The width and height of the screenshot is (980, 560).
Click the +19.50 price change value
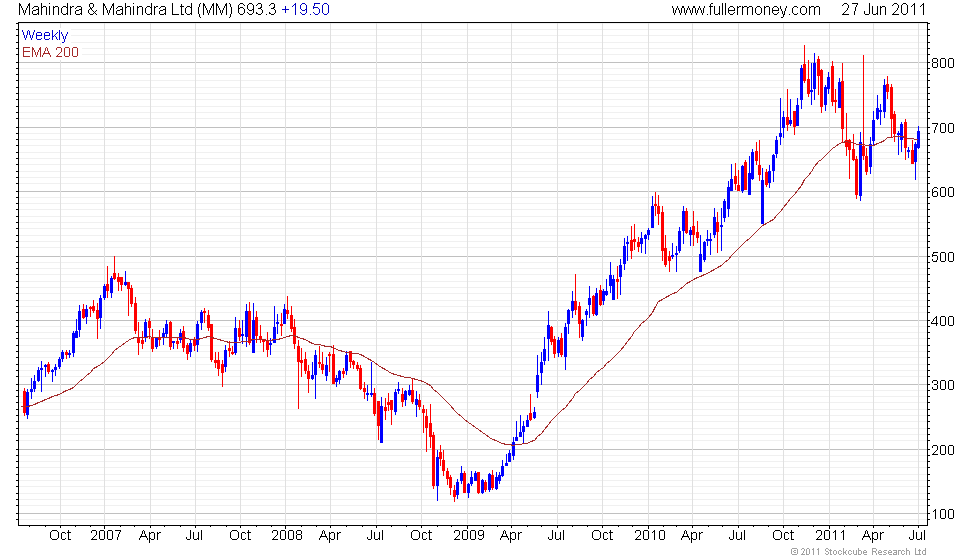pyautogui.click(x=306, y=10)
